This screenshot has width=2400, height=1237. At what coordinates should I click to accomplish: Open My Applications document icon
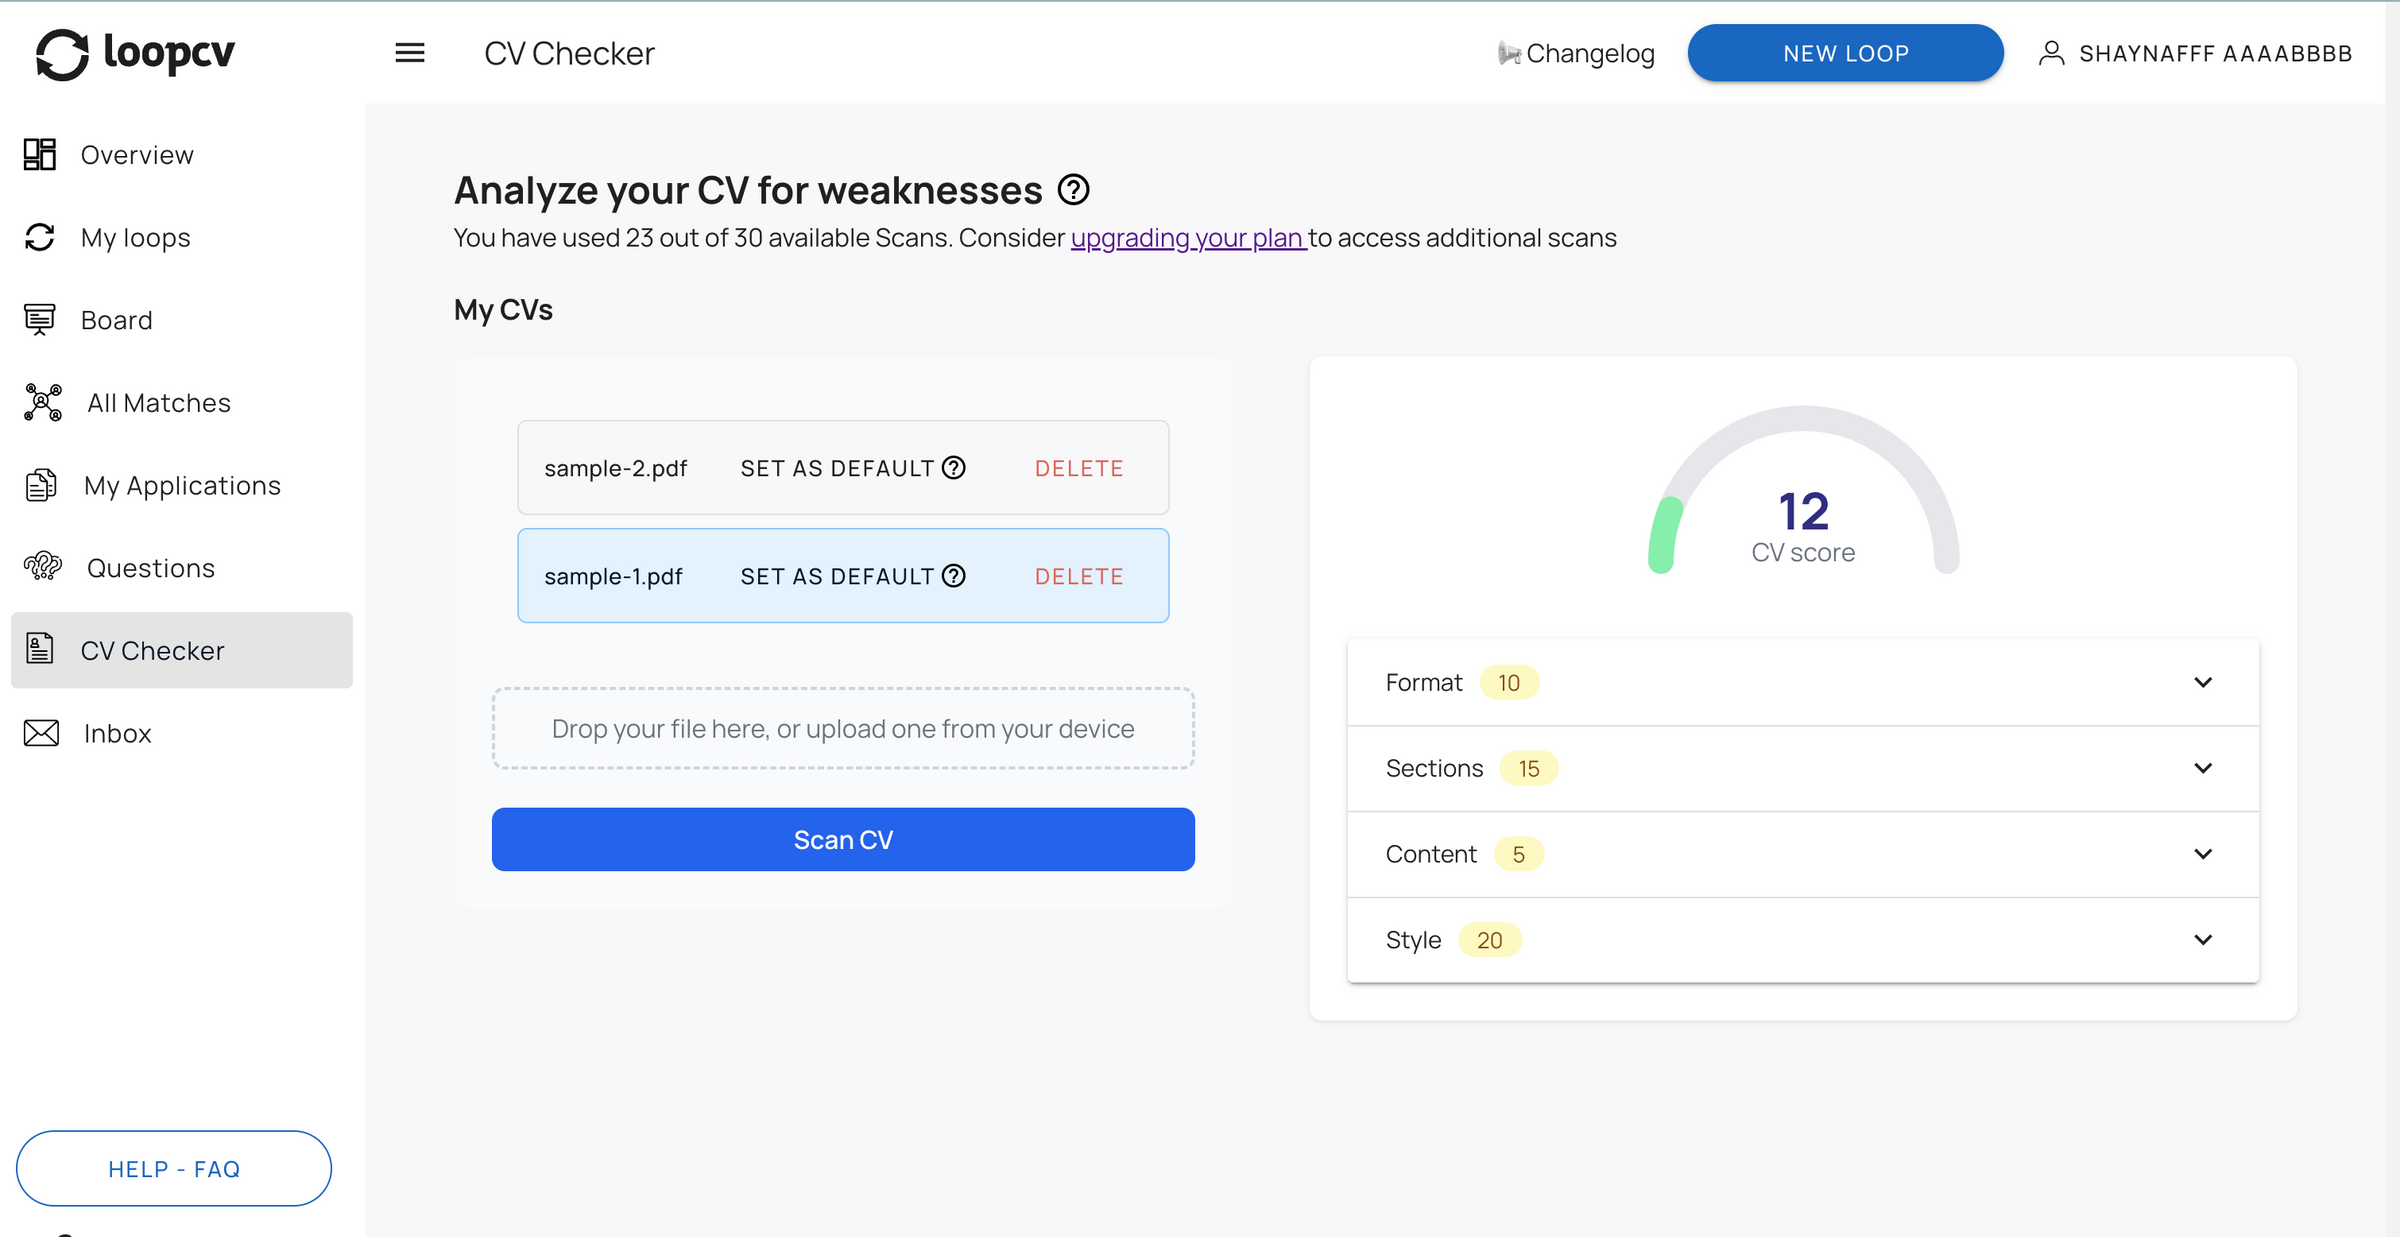(x=40, y=485)
